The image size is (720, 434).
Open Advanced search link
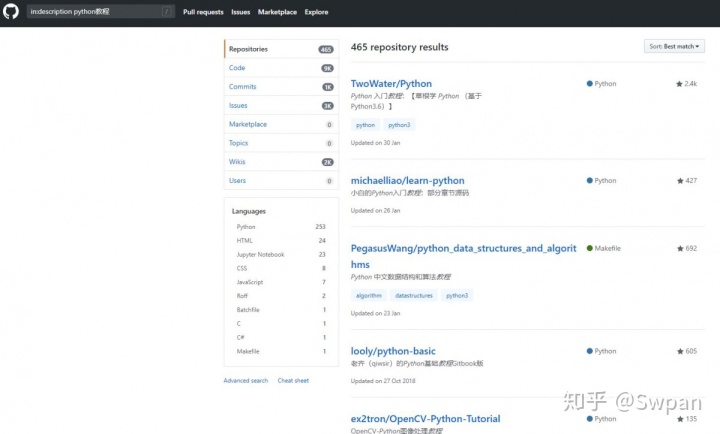click(x=246, y=381)
